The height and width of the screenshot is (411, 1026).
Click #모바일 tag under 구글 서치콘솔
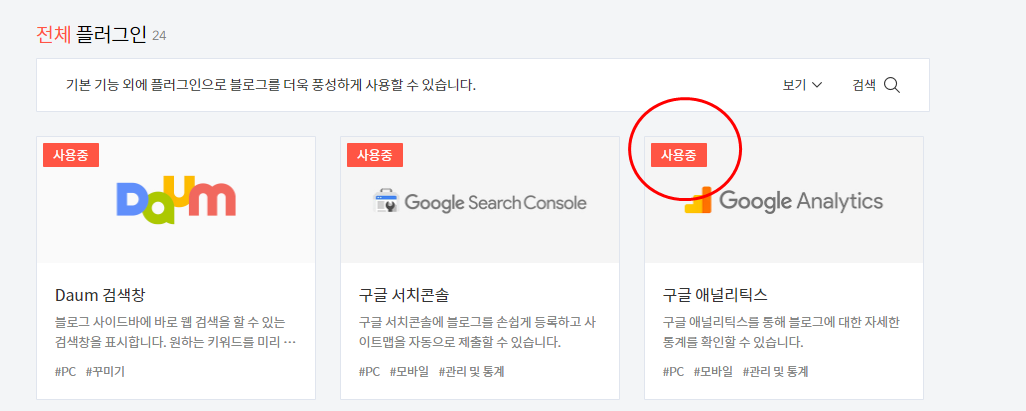(409, 372)
